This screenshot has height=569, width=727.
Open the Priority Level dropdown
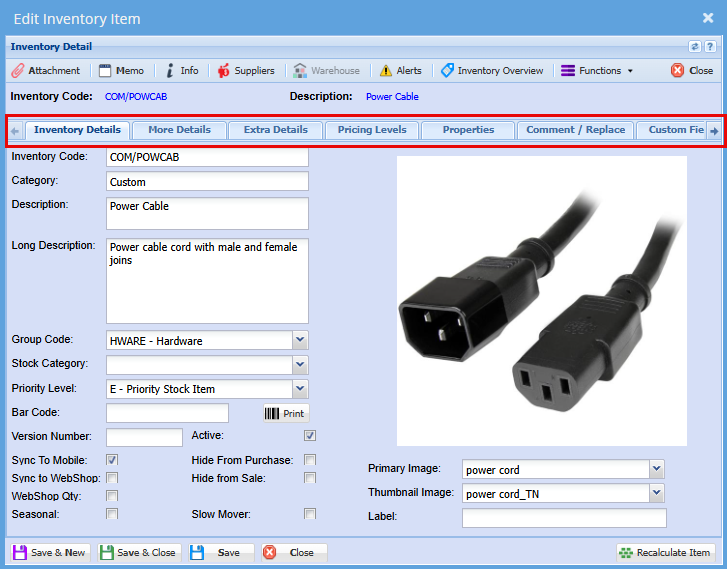[x=300, y=389]
